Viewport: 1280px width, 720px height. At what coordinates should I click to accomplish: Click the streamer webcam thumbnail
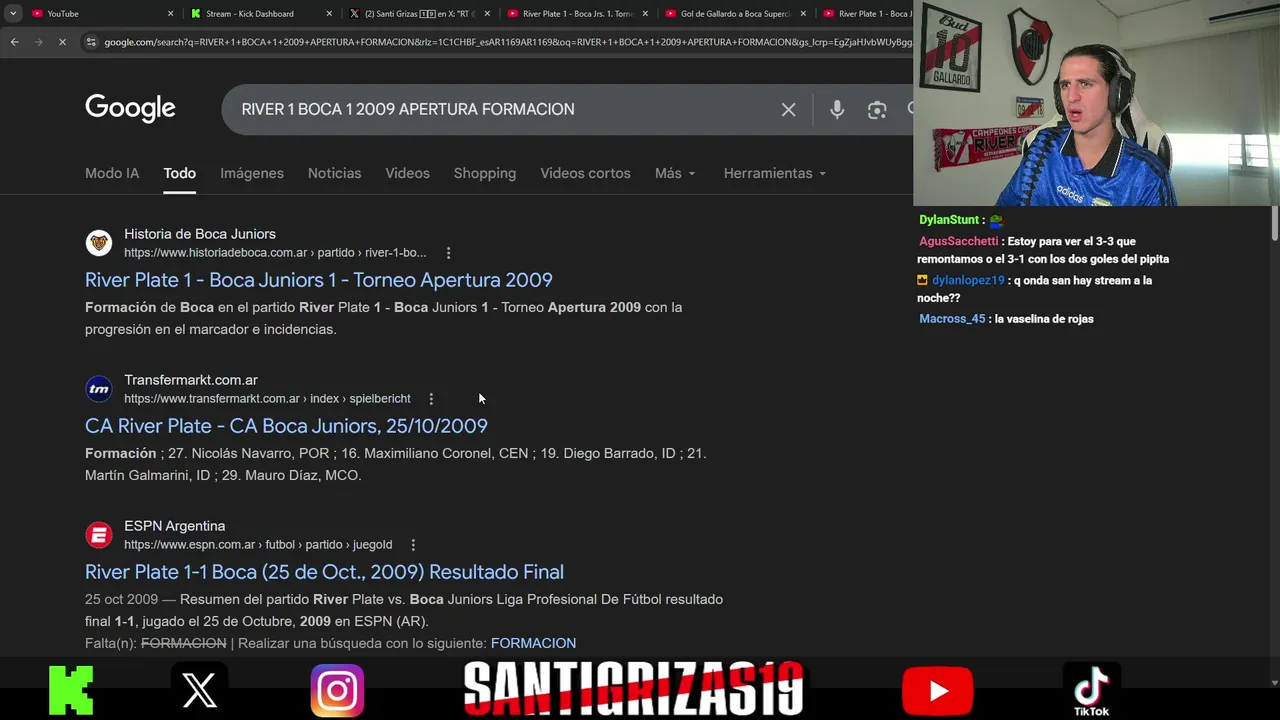(x=1096, y=103)
